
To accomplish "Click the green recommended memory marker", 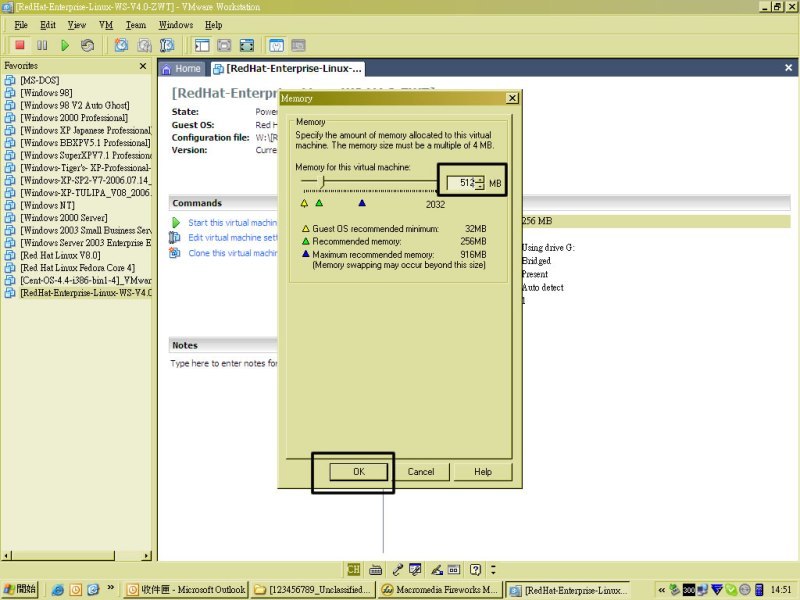I will (x=319, y=203).
